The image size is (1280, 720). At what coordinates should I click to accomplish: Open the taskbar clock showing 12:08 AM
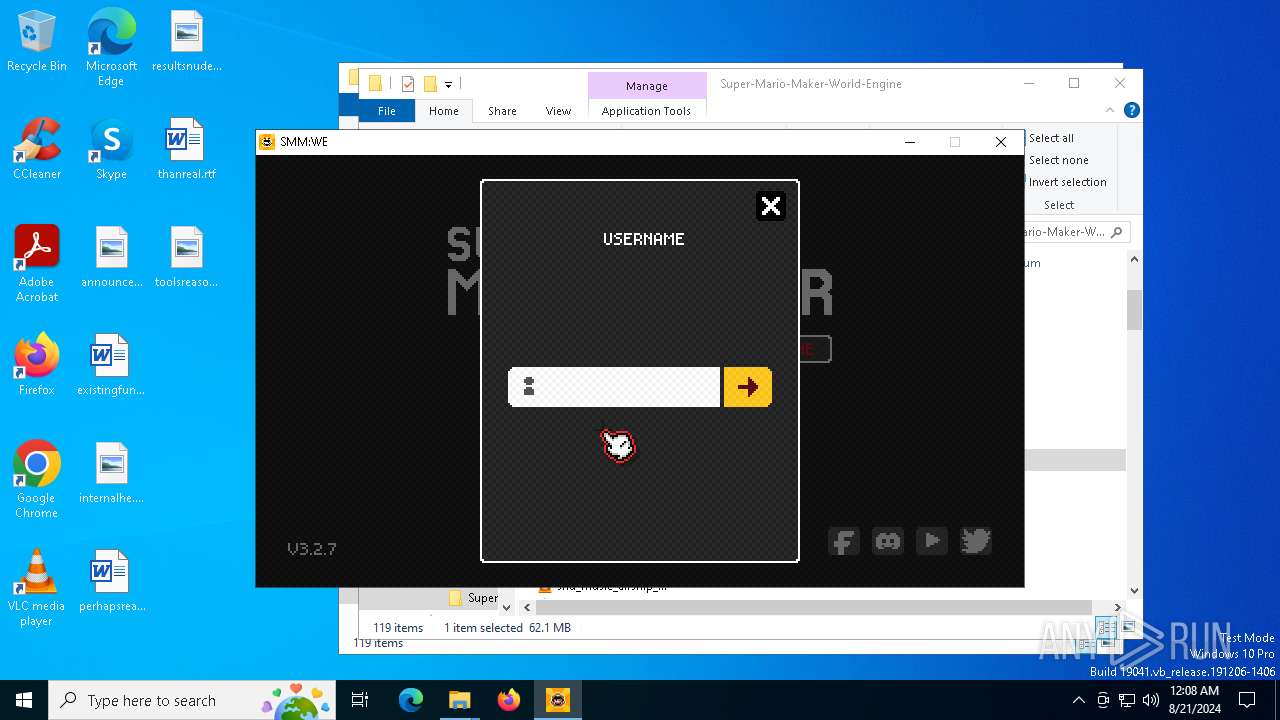1194,700
